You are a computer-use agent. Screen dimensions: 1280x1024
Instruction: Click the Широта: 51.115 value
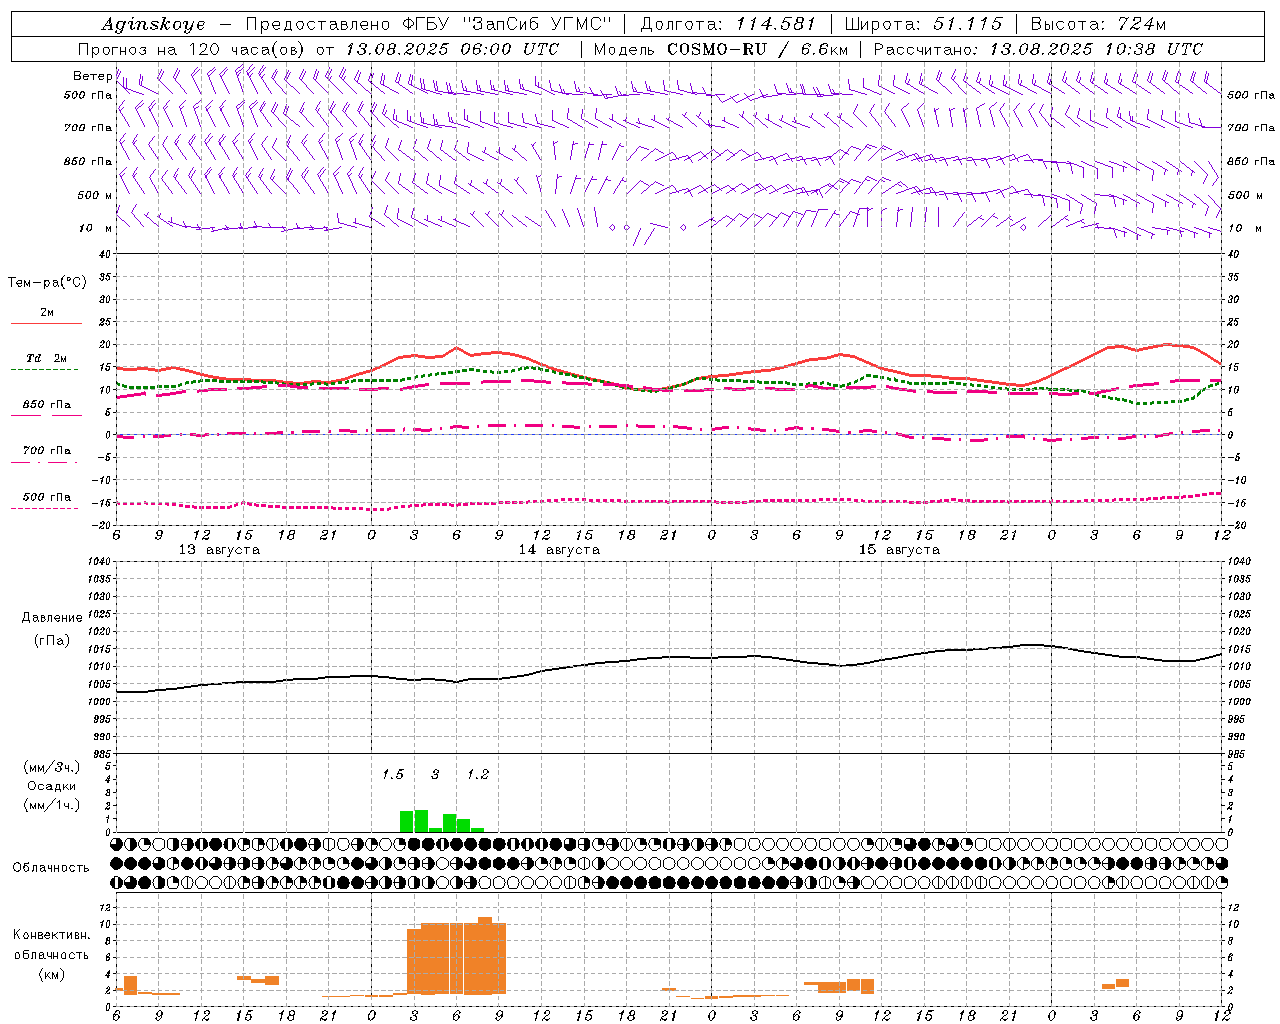(x=923, y=24)
